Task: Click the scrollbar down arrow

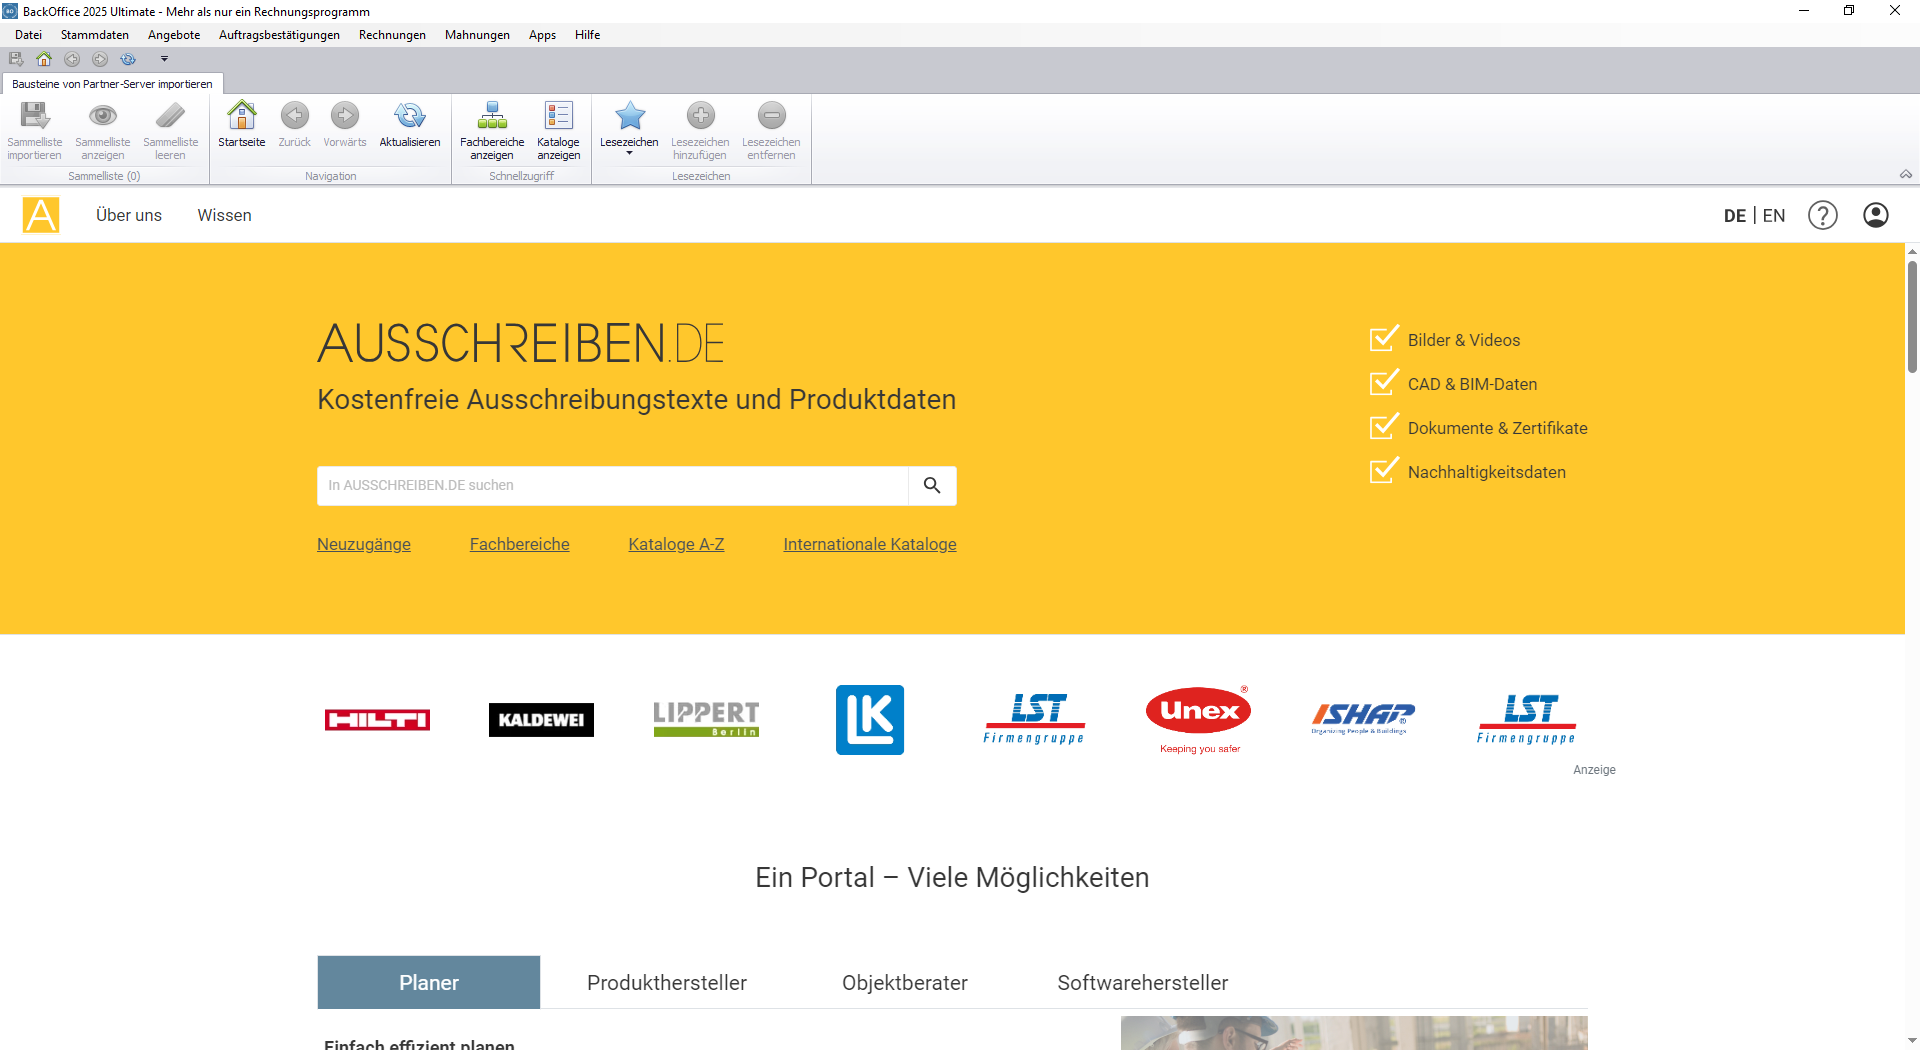Action: tap(1912, 1040)
